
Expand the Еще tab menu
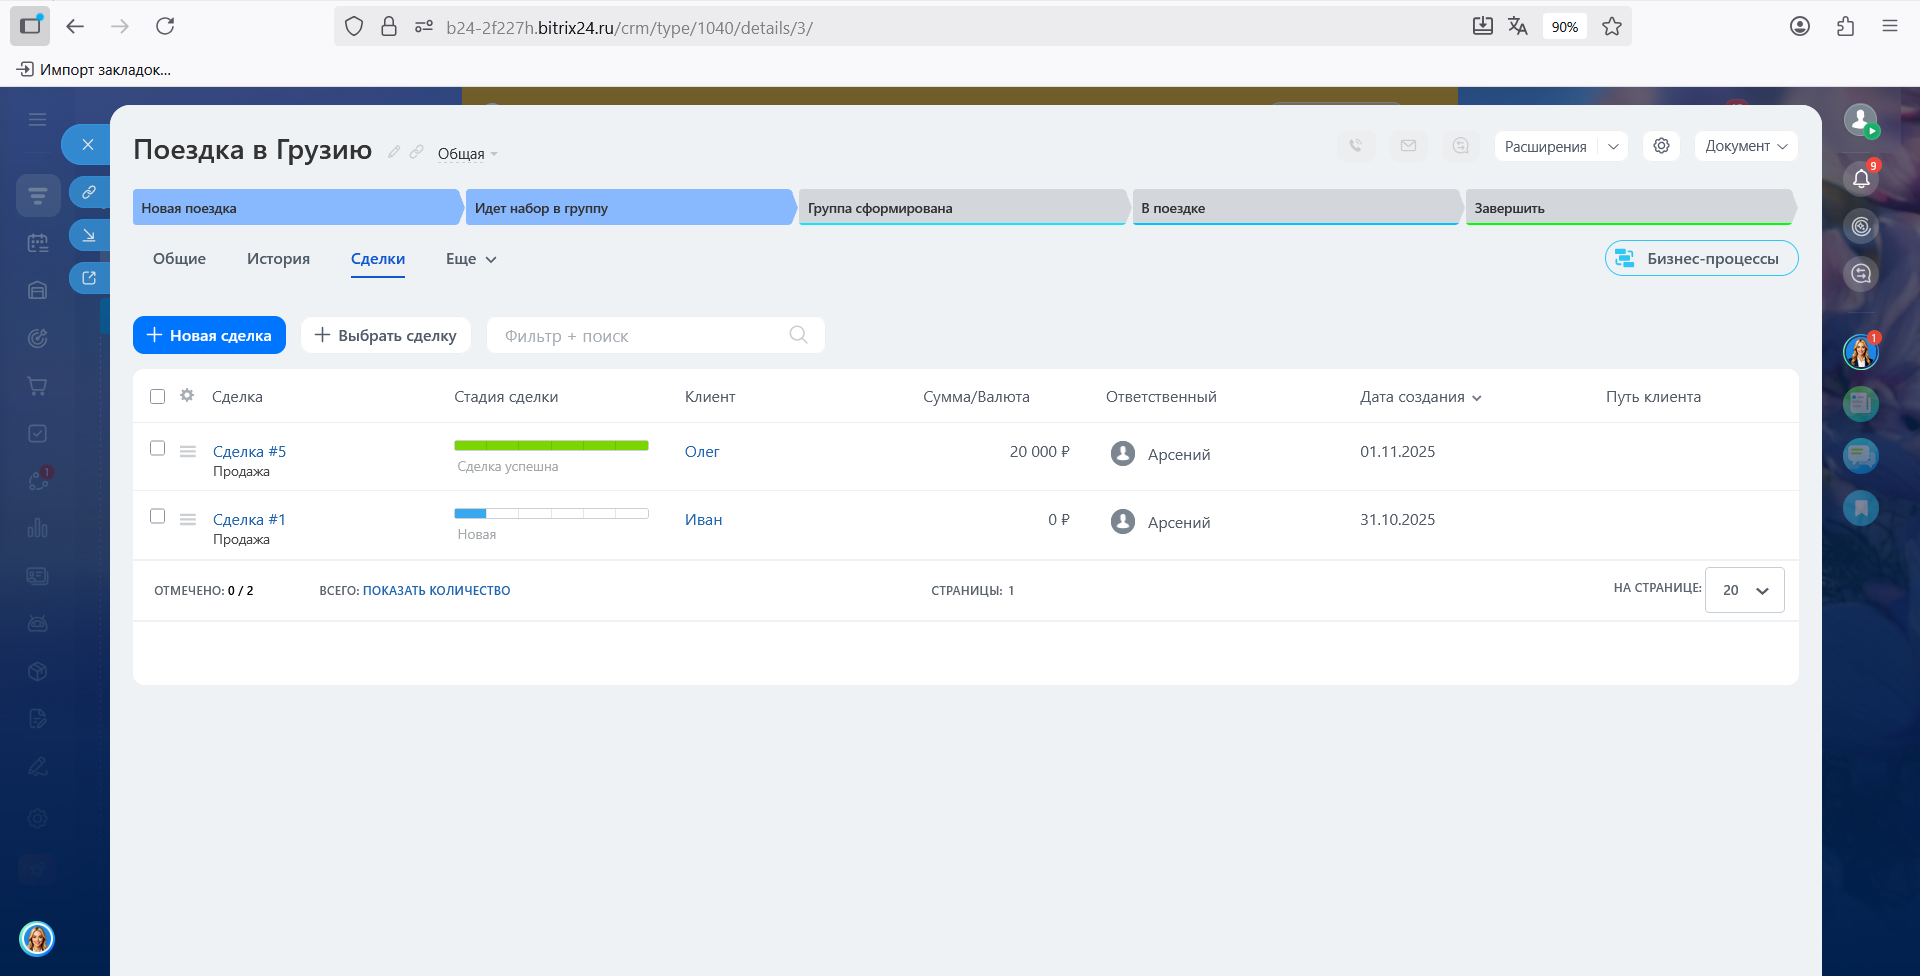[x=471, y=259]
